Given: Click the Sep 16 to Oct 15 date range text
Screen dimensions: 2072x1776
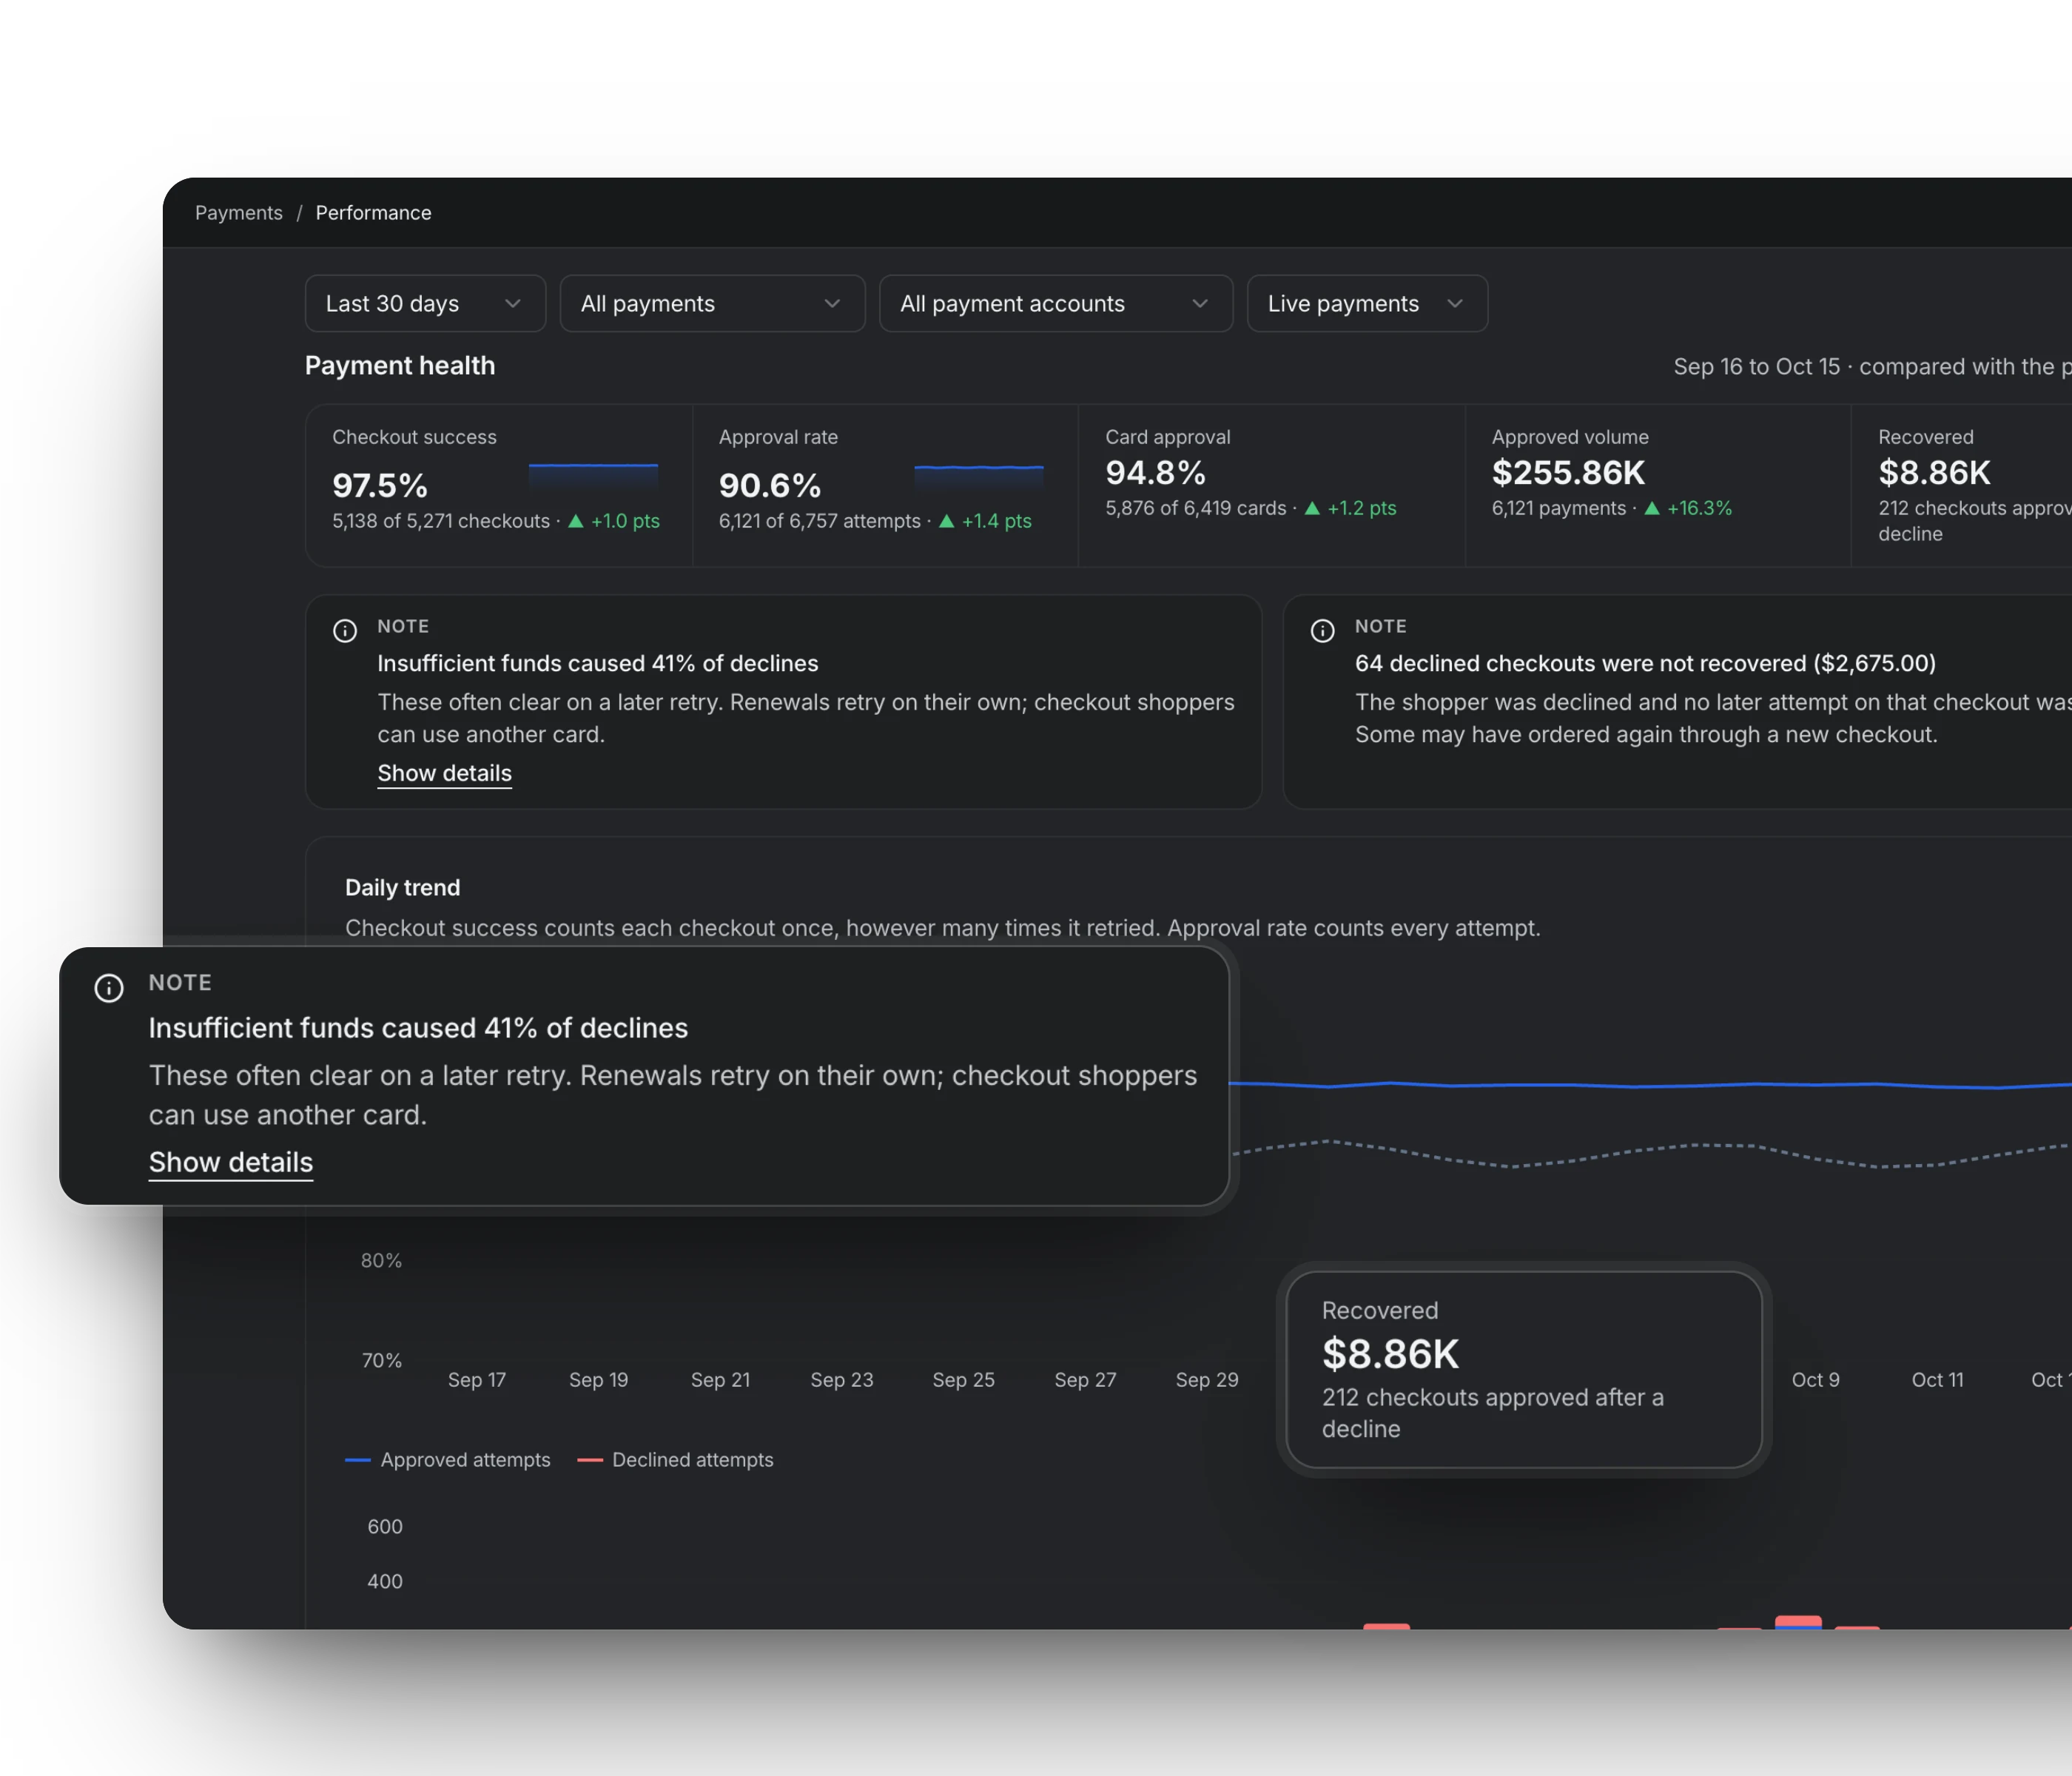Looking at the screenshot, I should tap(1756, 367).
